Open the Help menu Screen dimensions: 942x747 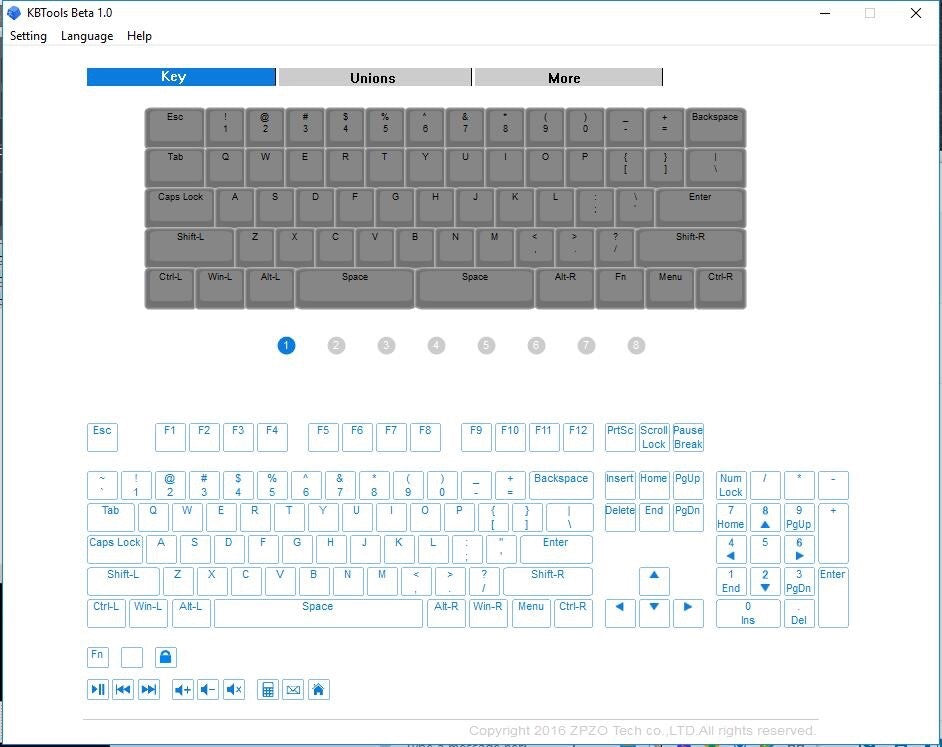pyautogui.click(x=139, y=36)
